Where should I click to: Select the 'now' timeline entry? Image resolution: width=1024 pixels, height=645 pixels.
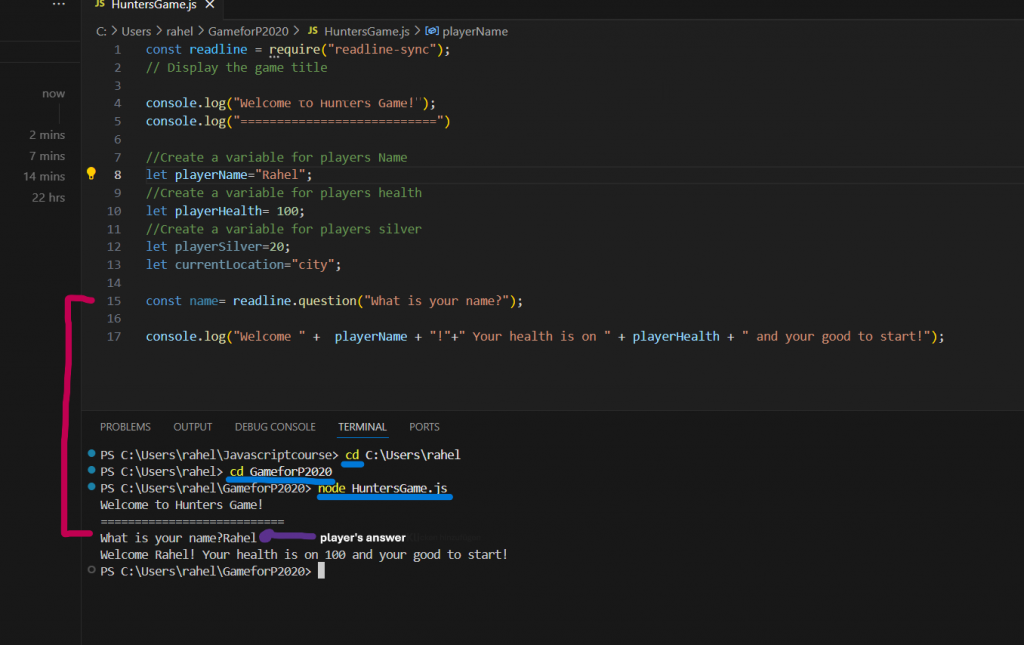coord(53,94)
